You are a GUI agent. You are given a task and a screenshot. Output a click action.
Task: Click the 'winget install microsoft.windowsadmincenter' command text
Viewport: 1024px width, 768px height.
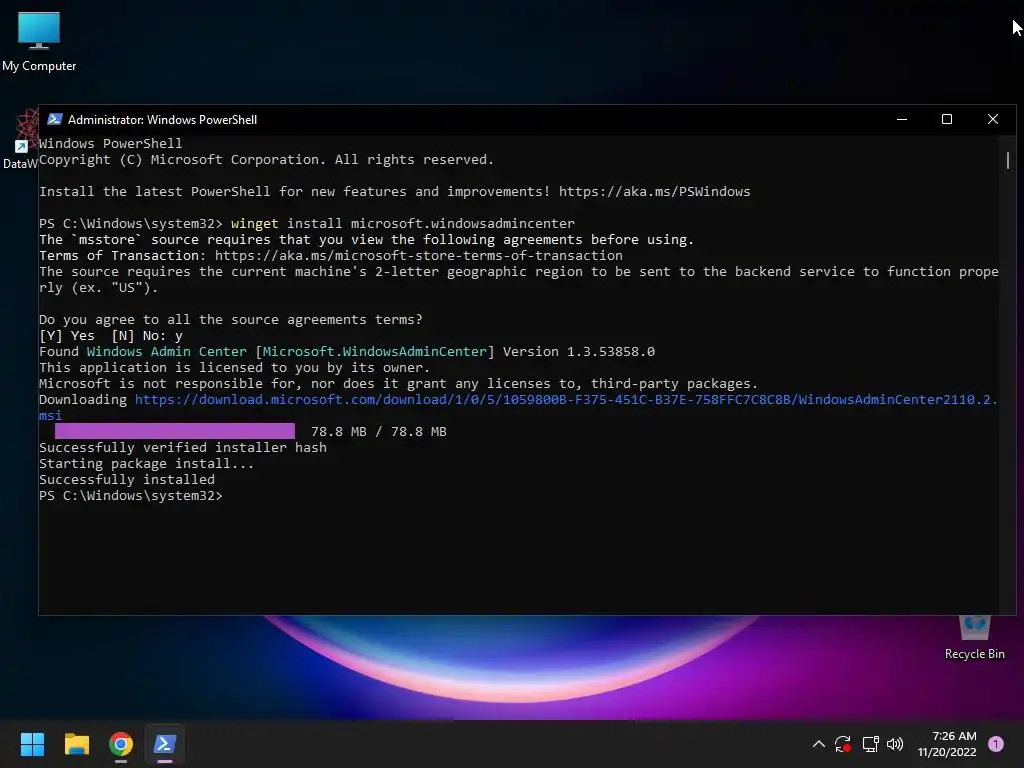(403, 224)
